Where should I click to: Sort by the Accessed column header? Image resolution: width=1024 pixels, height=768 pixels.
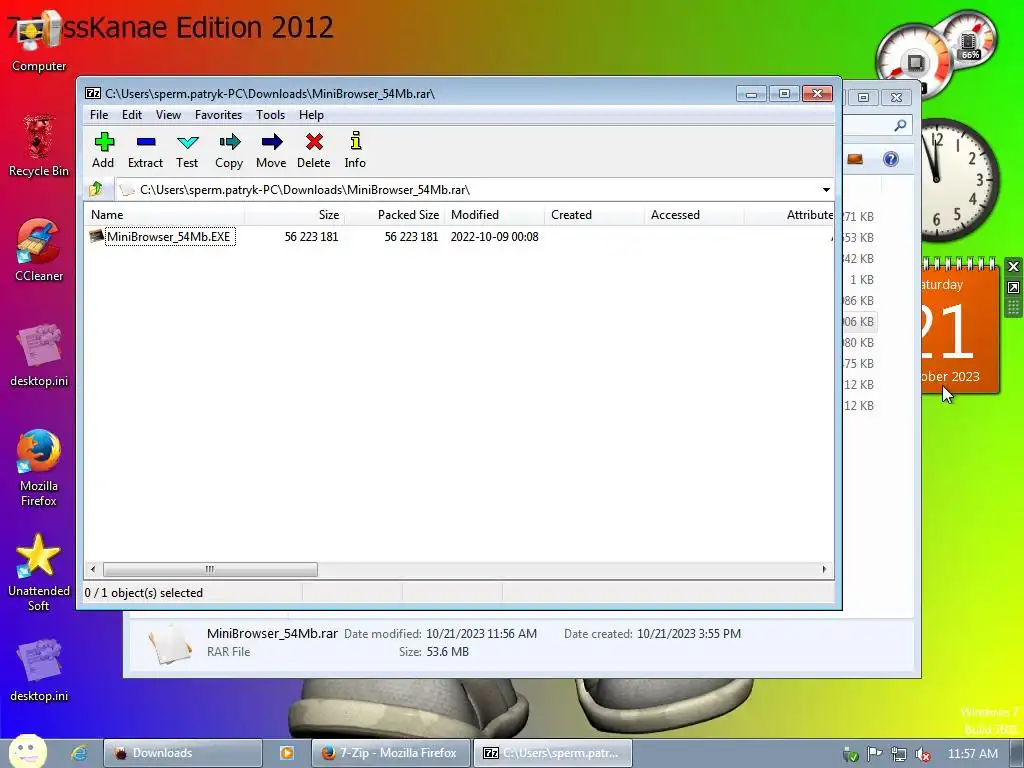point(694,214)
